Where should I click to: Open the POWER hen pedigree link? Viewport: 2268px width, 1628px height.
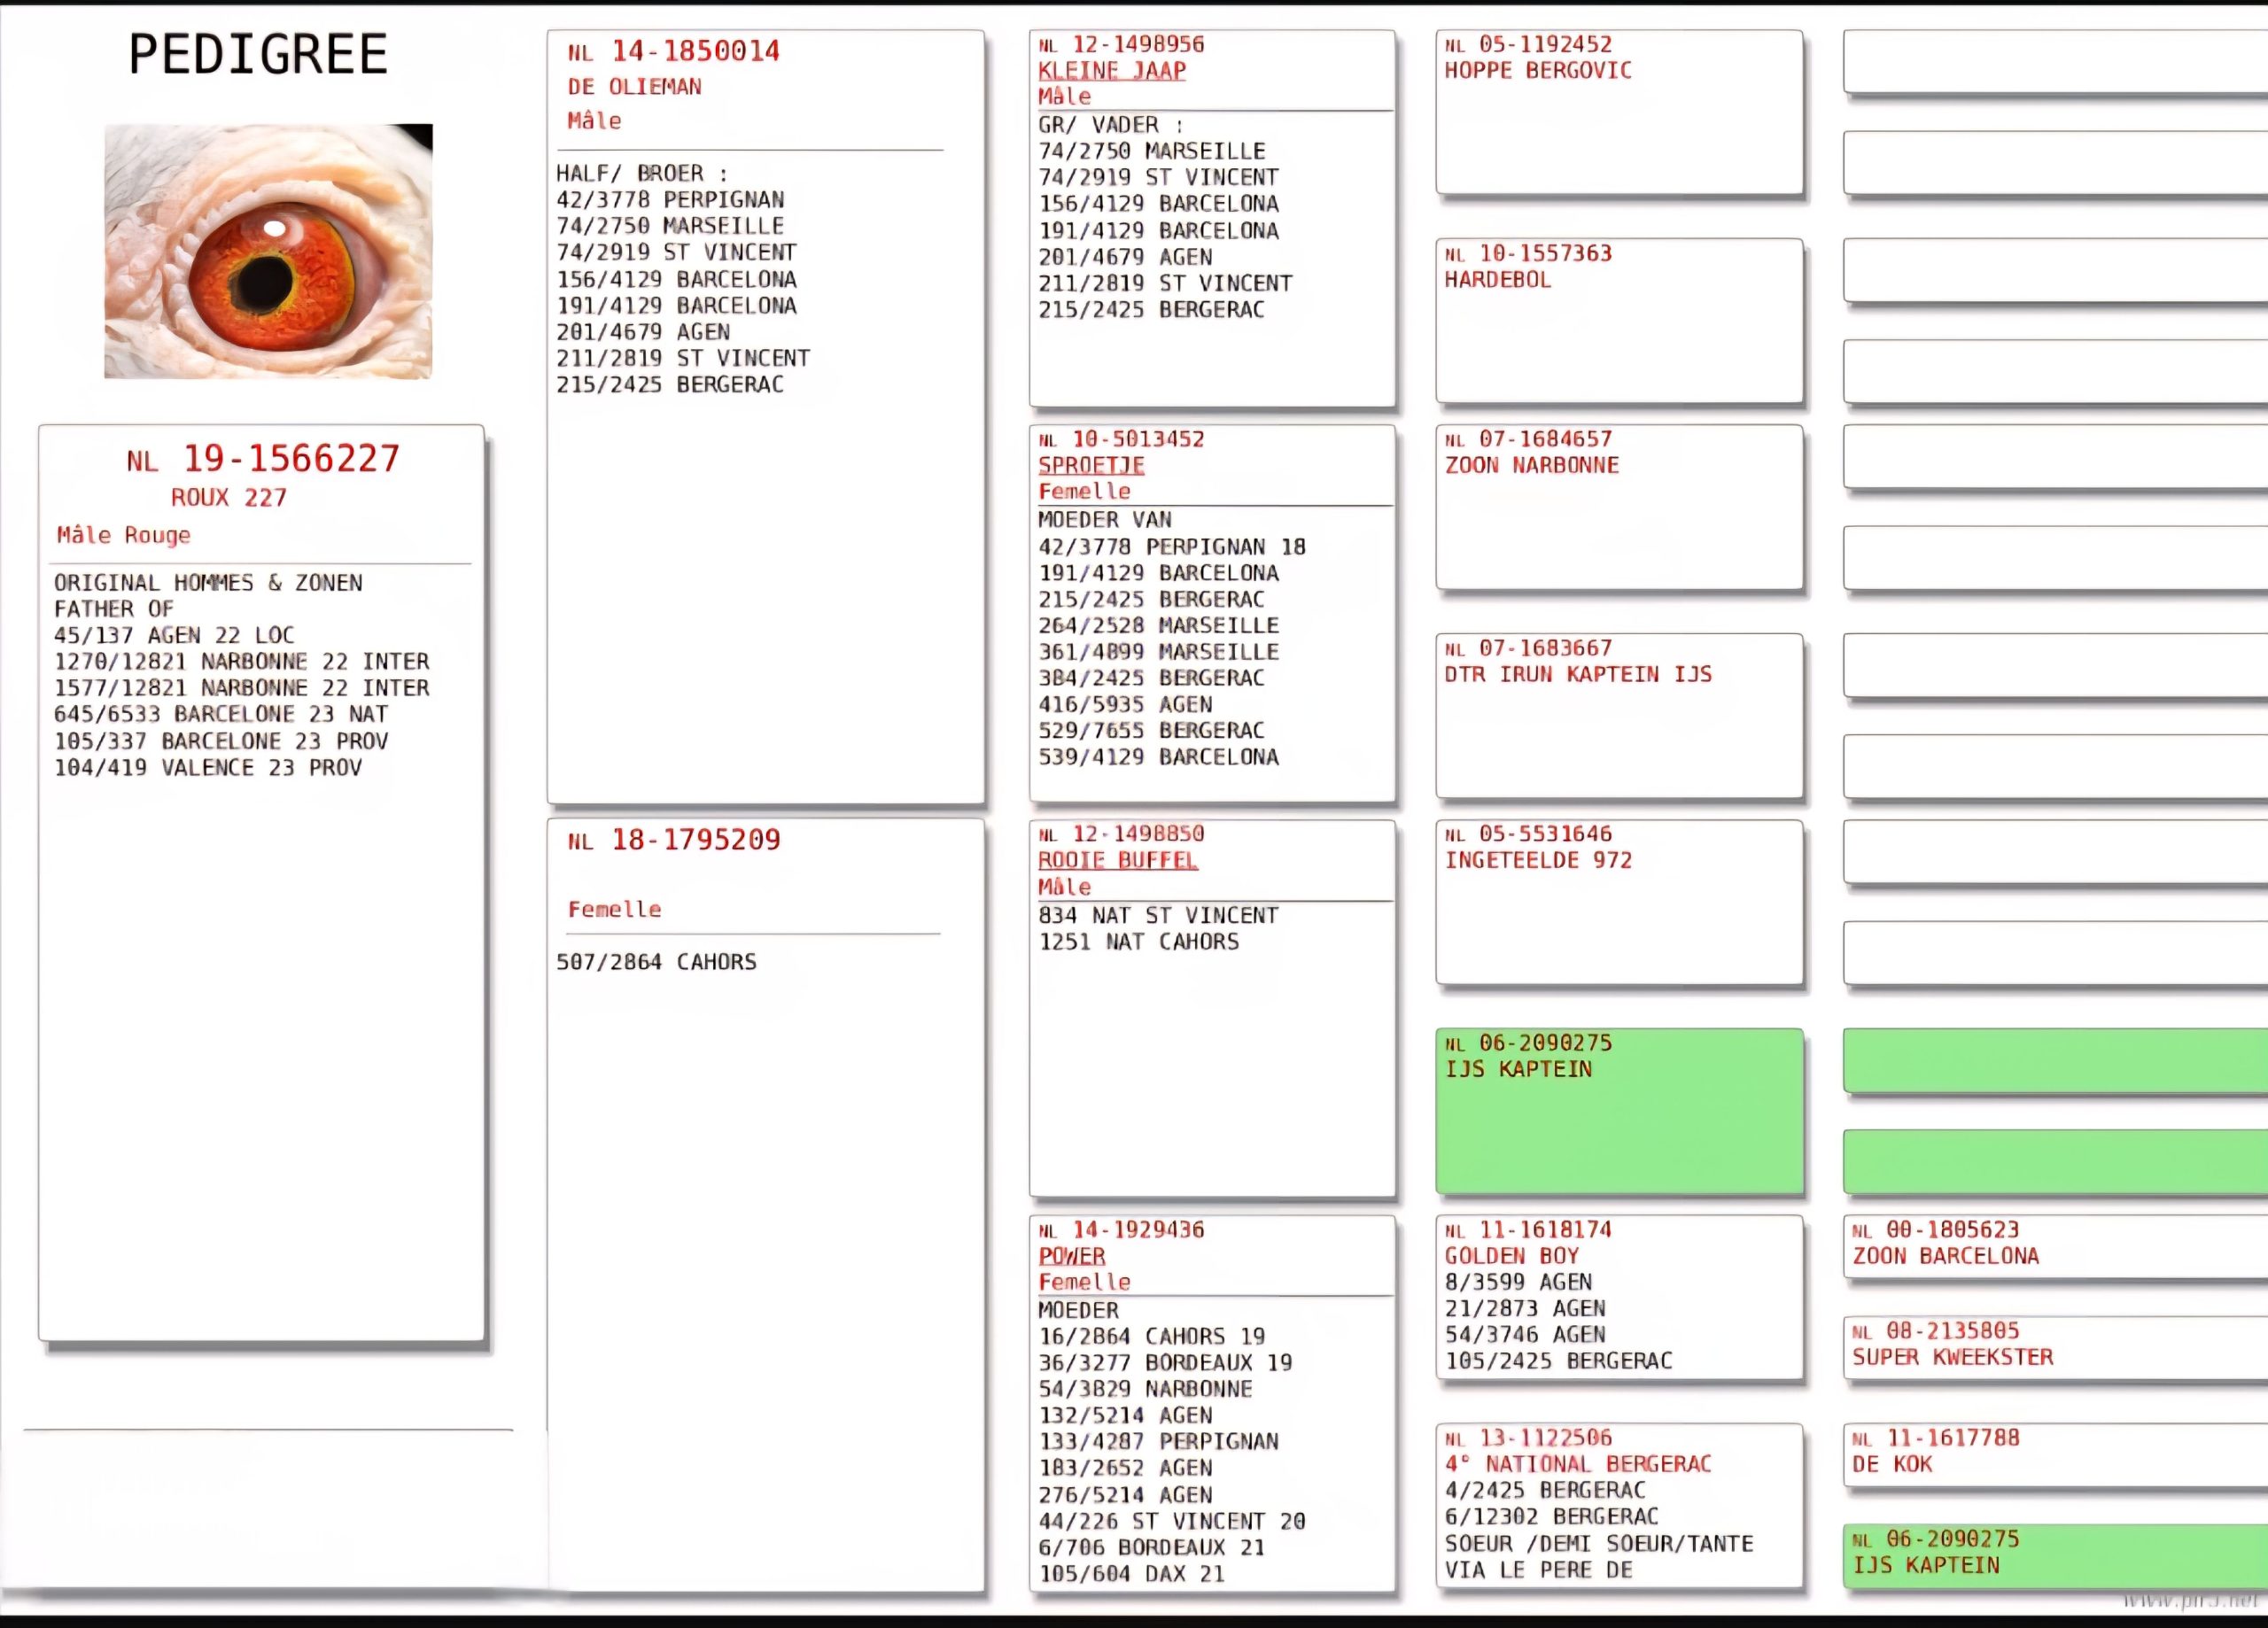[x=1071, y=1256]
